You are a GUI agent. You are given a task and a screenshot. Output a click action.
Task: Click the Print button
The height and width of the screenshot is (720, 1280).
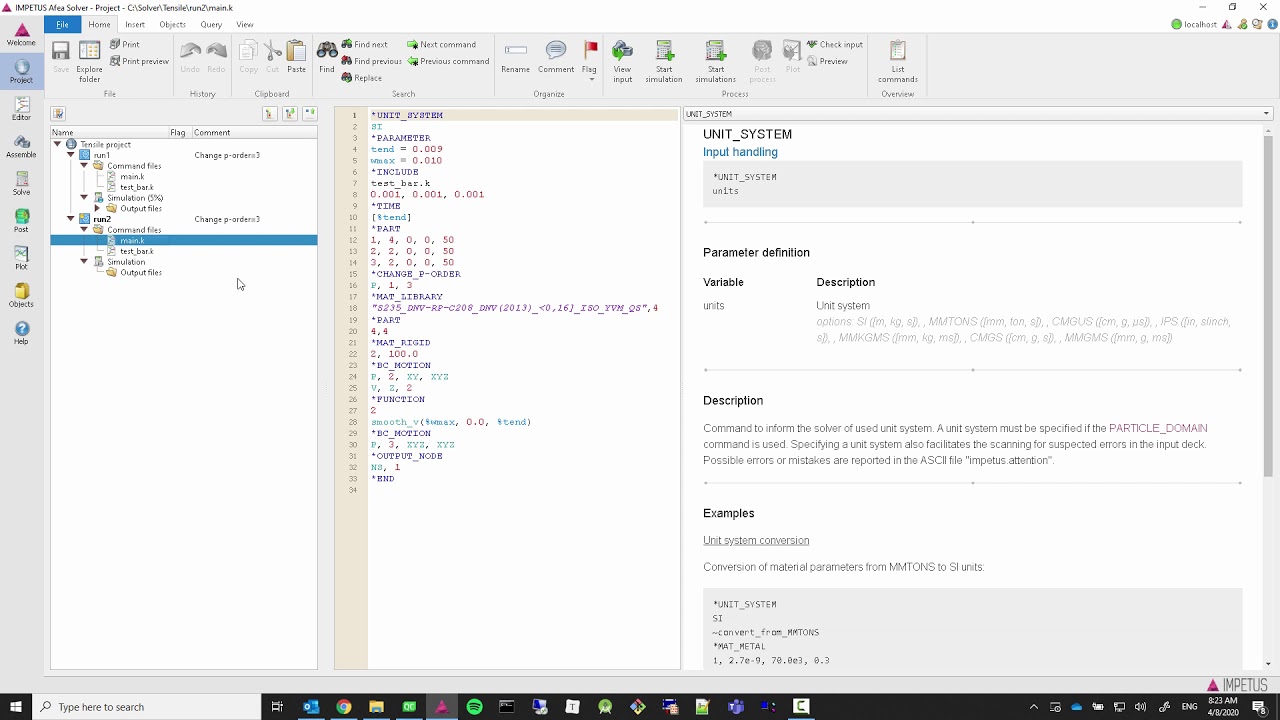coord(125,44)
